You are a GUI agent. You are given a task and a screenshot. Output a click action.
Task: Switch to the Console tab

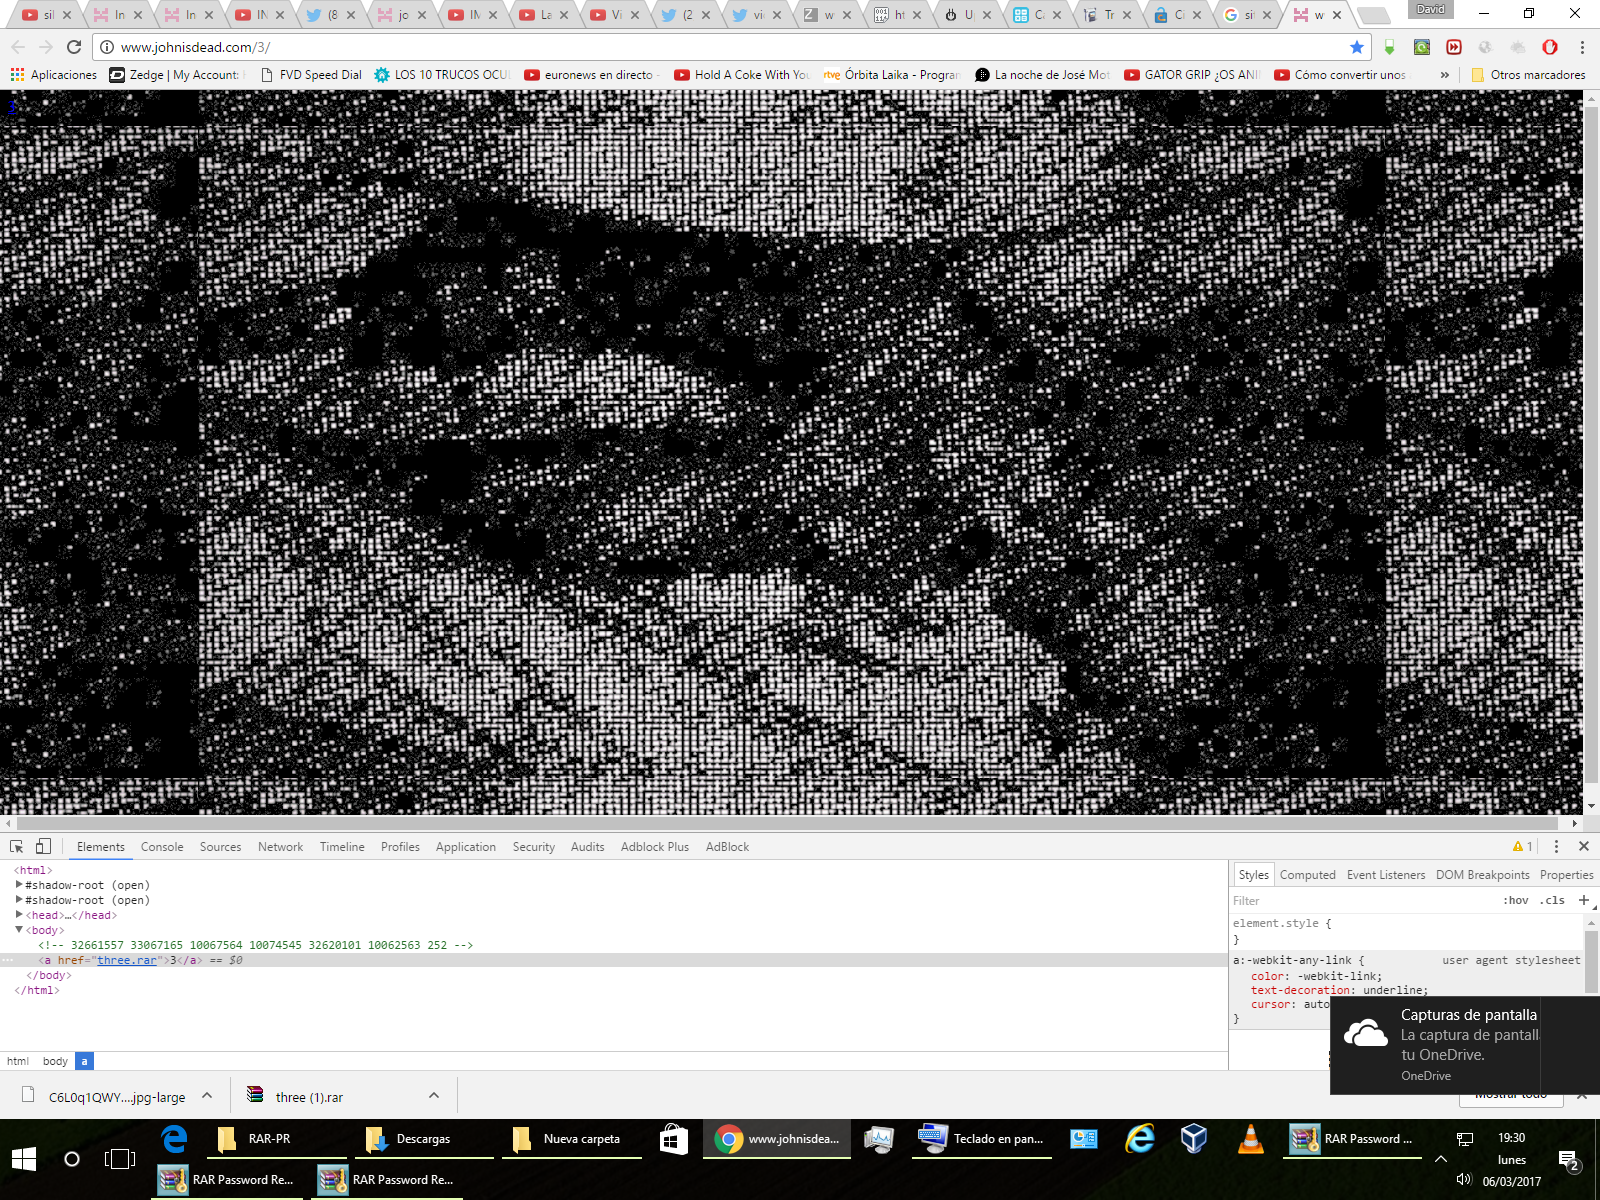click(162, 847)
